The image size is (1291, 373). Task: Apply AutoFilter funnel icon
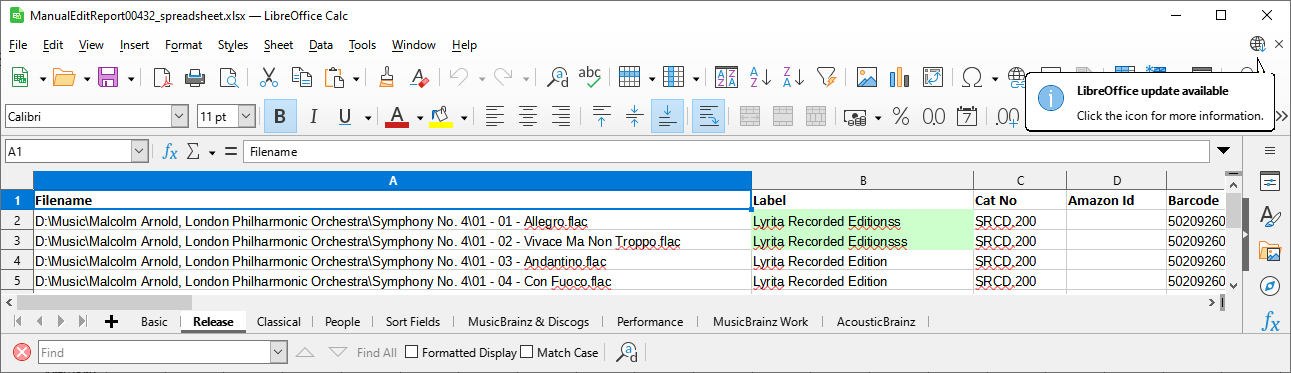click(x=826, y=77)
